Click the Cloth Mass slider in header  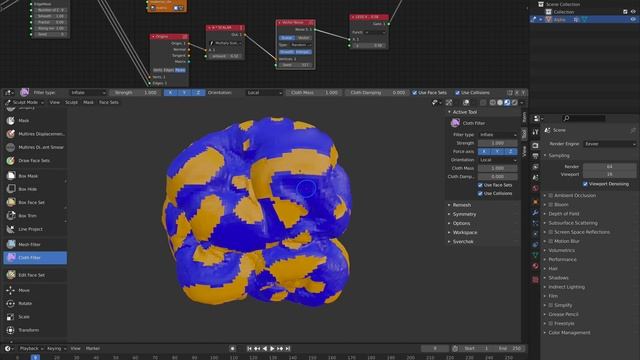314,93
